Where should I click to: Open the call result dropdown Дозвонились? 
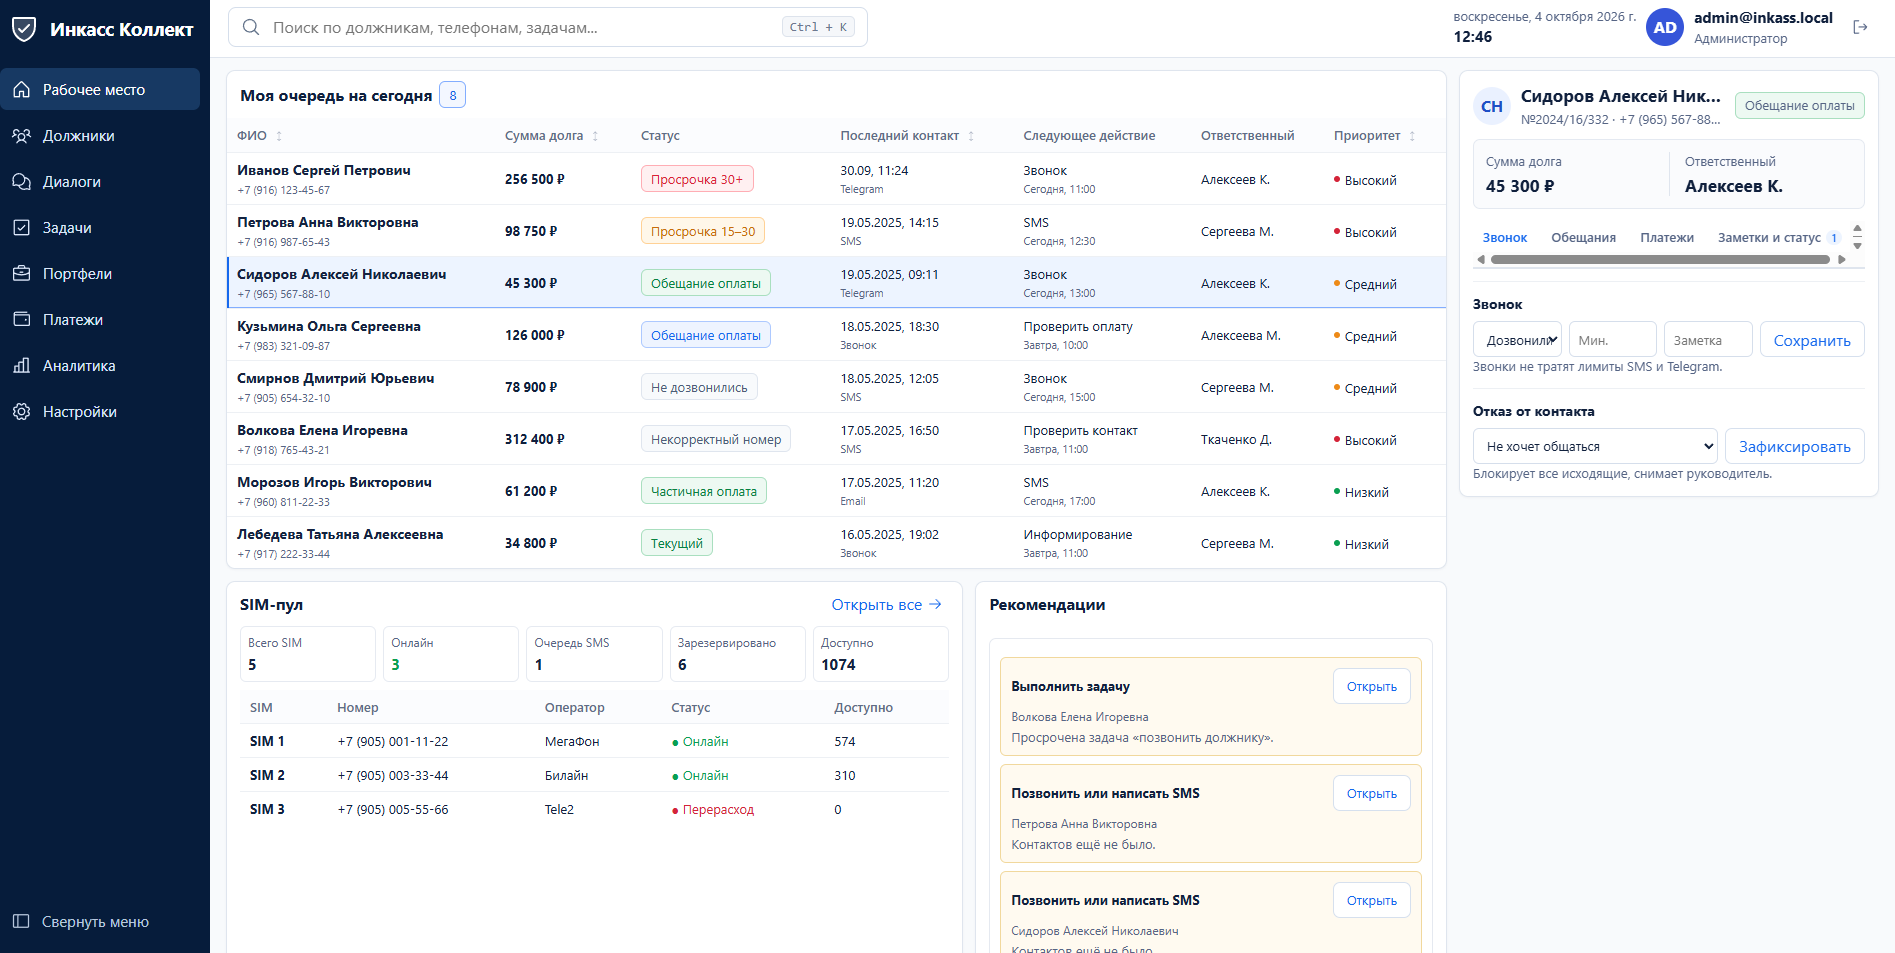(x=1517, y=339)
